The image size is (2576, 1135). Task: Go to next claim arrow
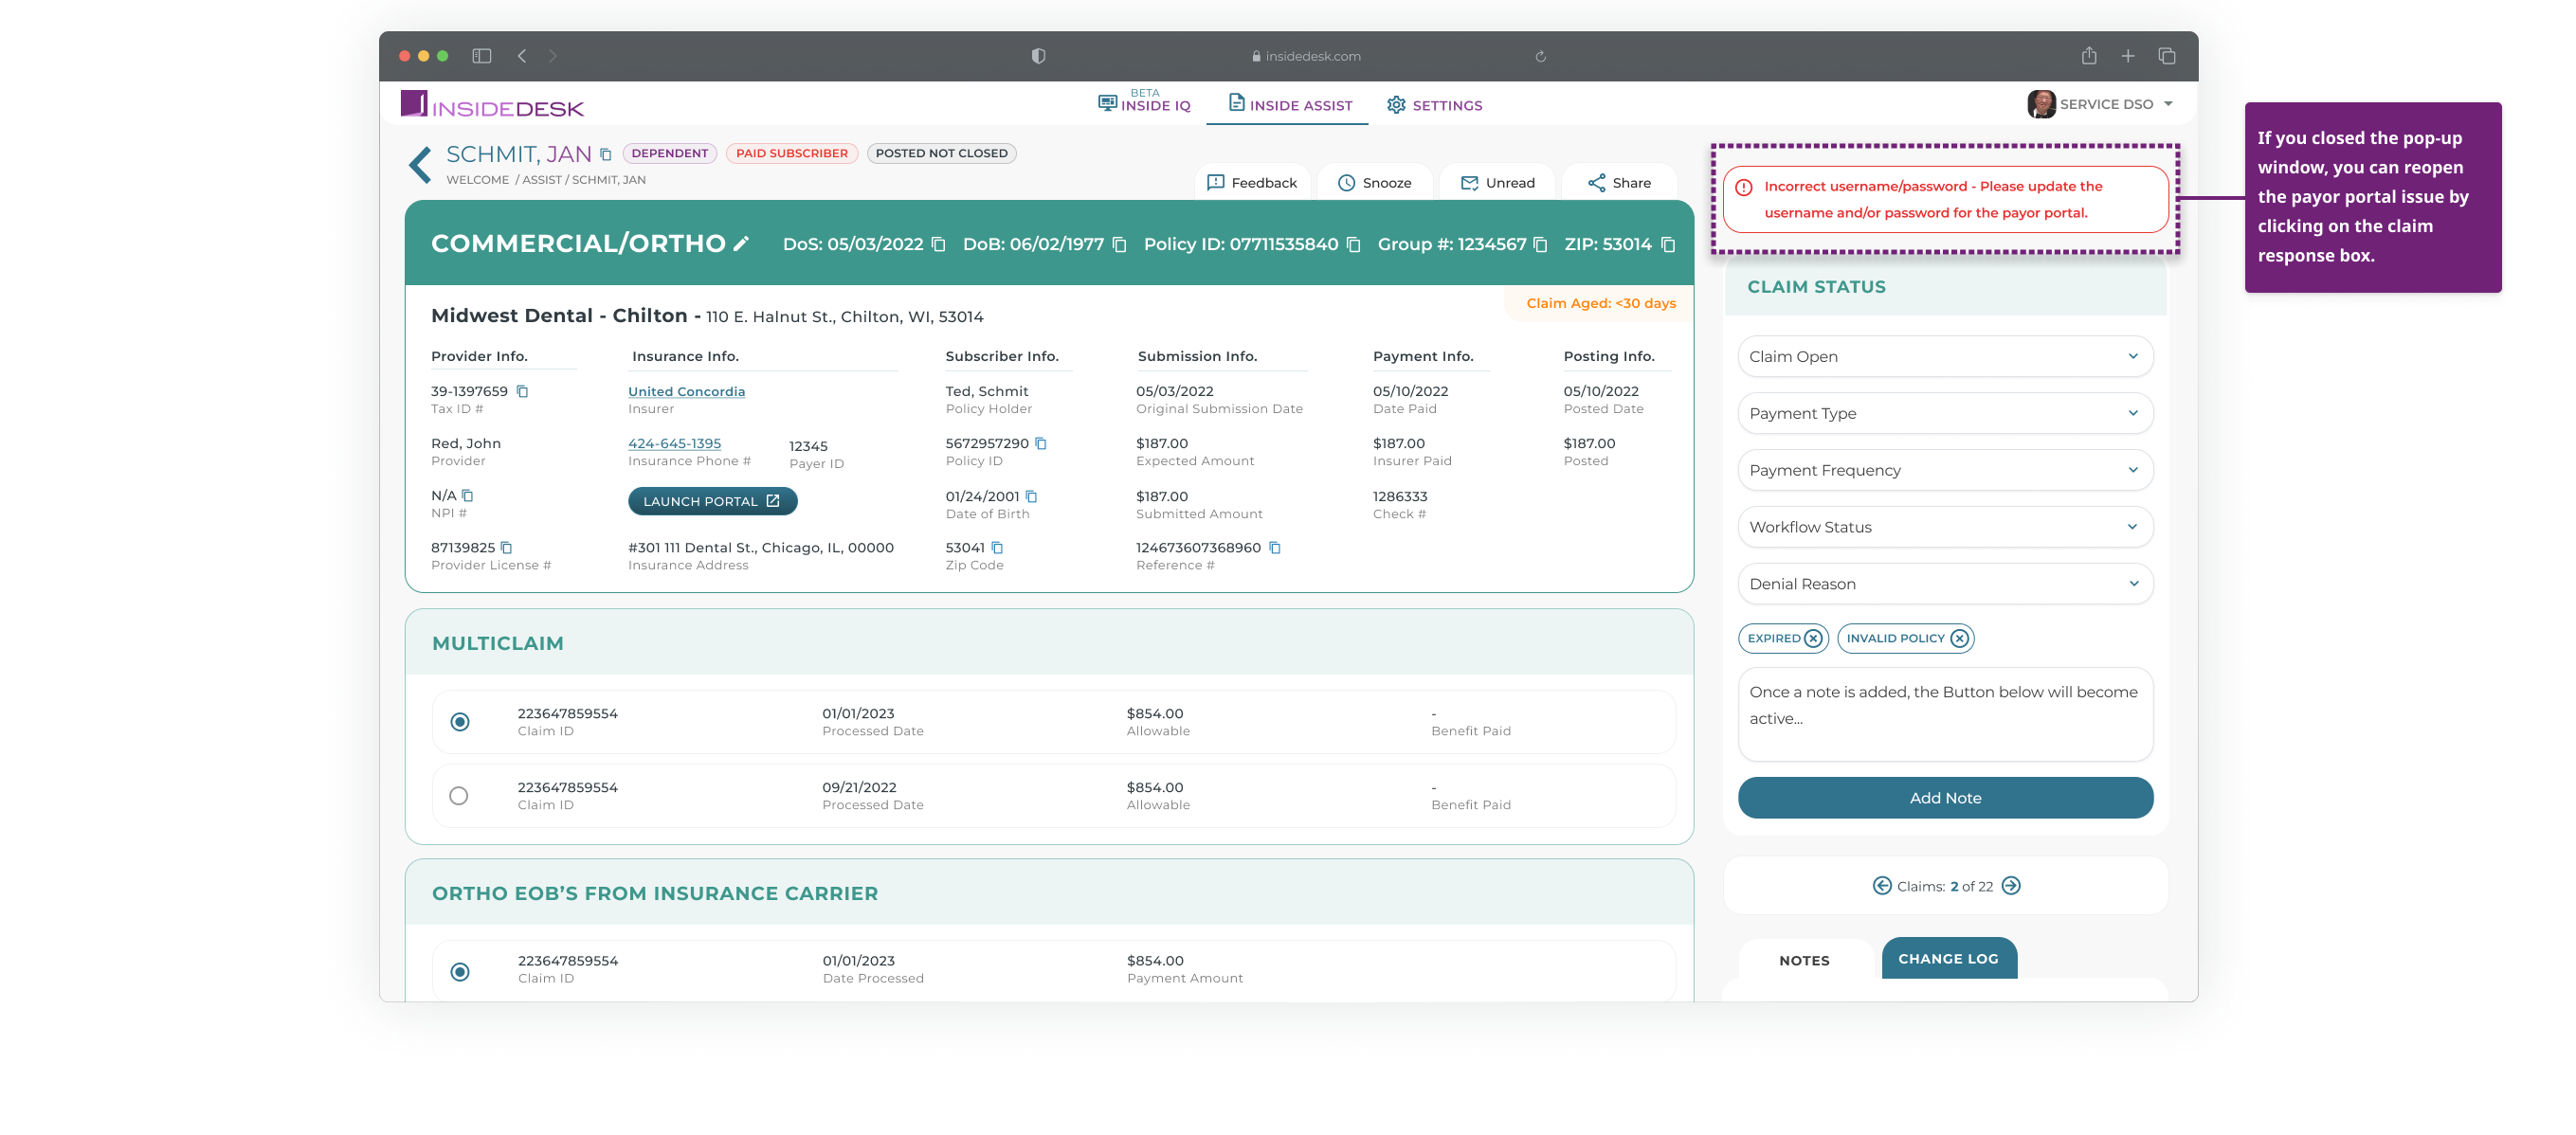pyautogui.click(x=2010, y=885)
